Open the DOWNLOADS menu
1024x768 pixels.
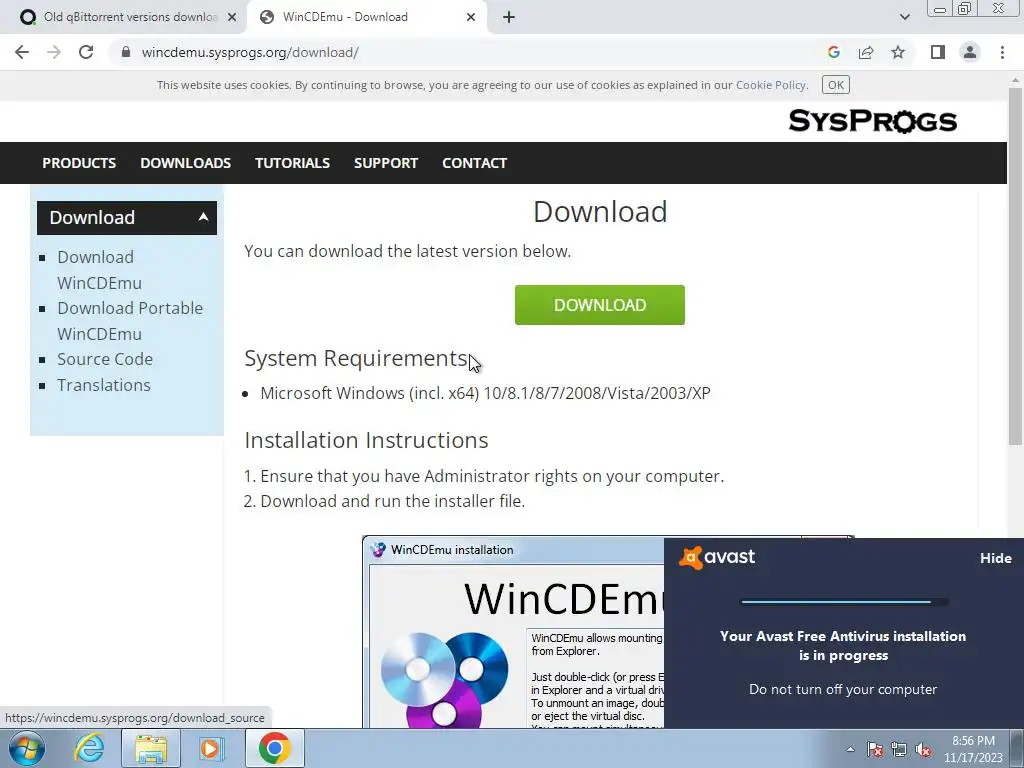(x=185, y=163)
